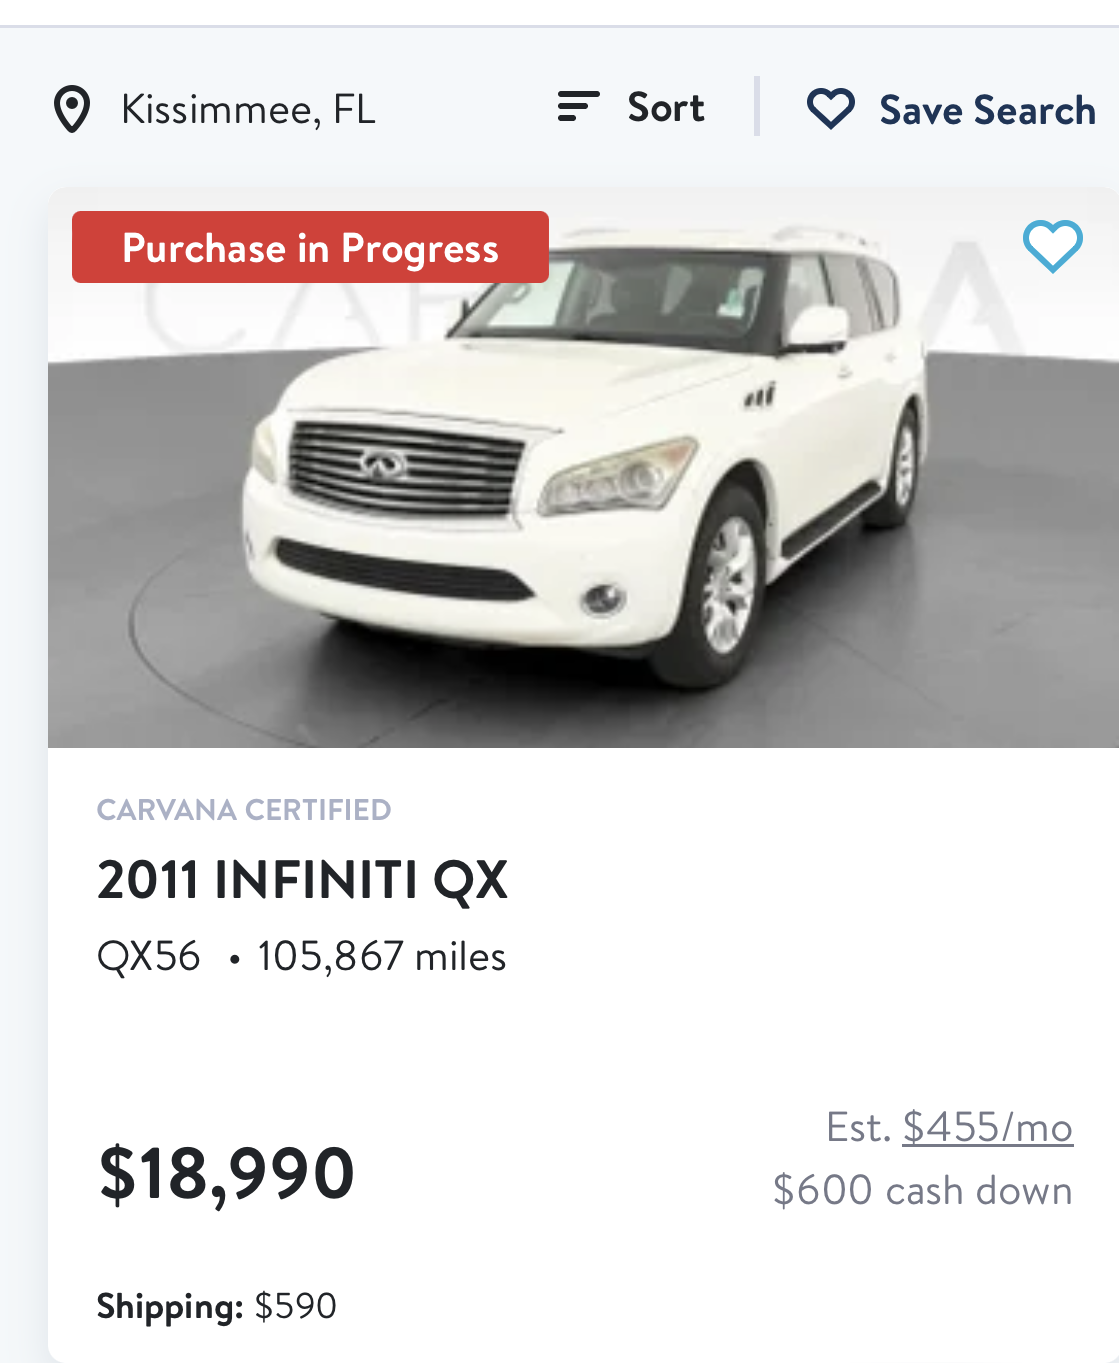This screenshot has width=1119, height=1363.
Task: Click the QX56 trim text
Action: [149, 956]
